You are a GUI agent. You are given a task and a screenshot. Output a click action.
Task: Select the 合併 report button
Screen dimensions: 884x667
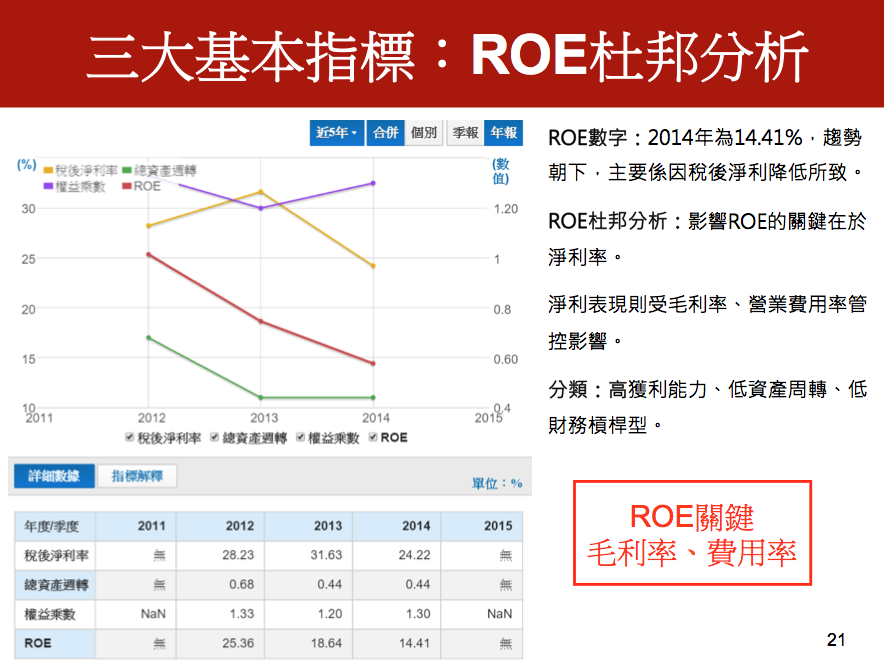pyautogui.click(x=385, y=132)
